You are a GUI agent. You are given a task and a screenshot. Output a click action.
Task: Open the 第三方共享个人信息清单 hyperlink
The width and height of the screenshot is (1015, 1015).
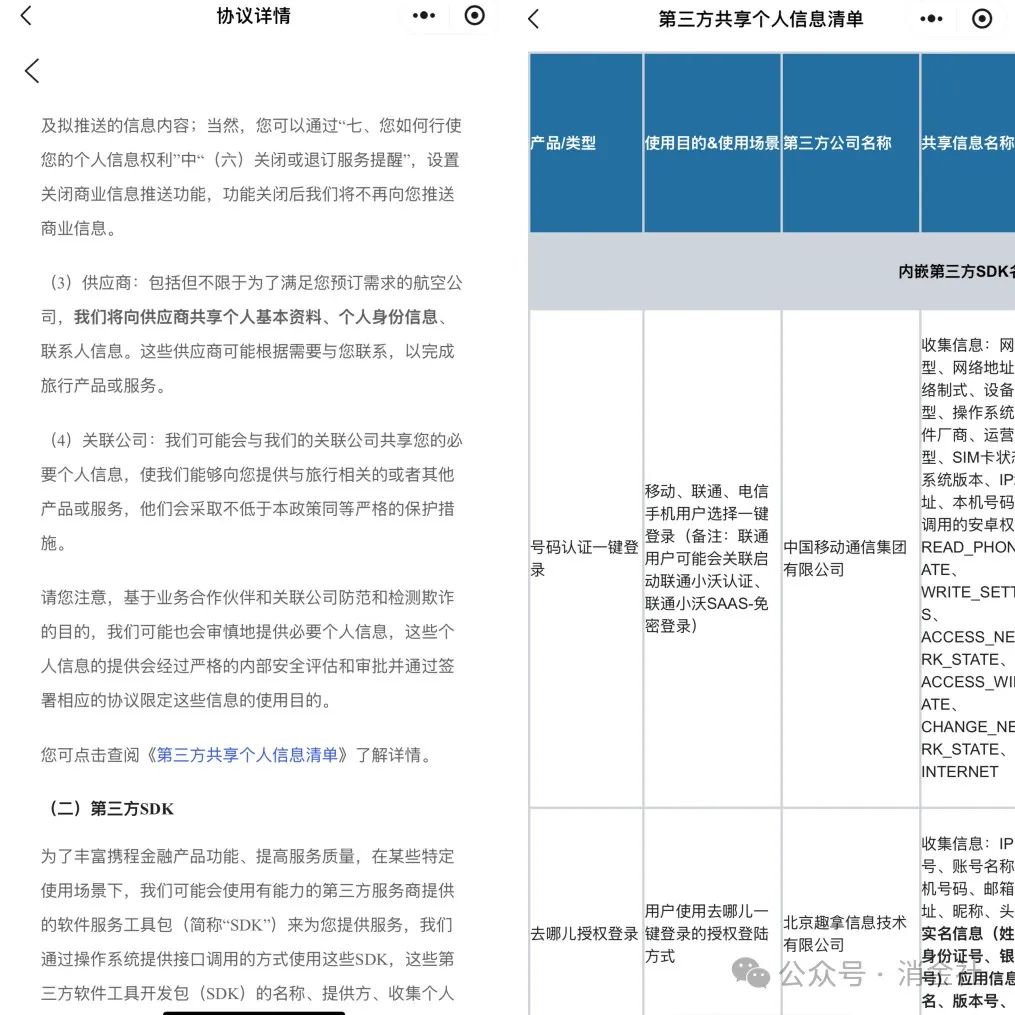[x=247, y=755]
